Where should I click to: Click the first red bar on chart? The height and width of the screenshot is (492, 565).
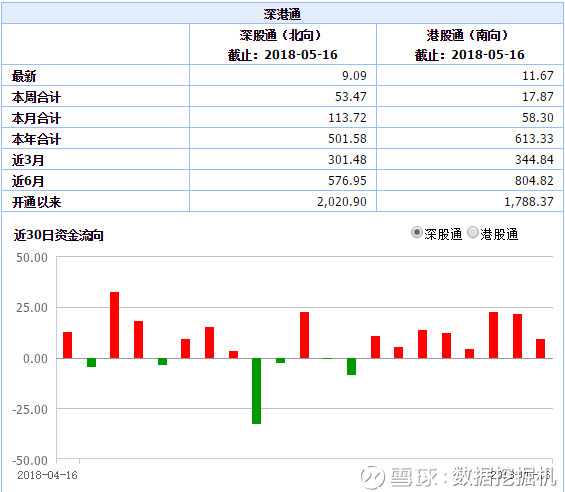[x=67, y=345]
